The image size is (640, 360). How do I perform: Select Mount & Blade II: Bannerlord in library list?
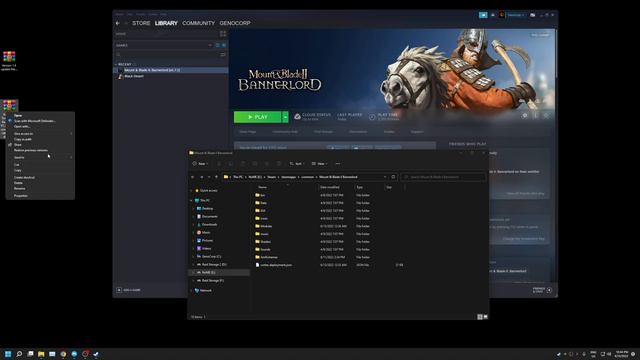click(x=171, y=70)
